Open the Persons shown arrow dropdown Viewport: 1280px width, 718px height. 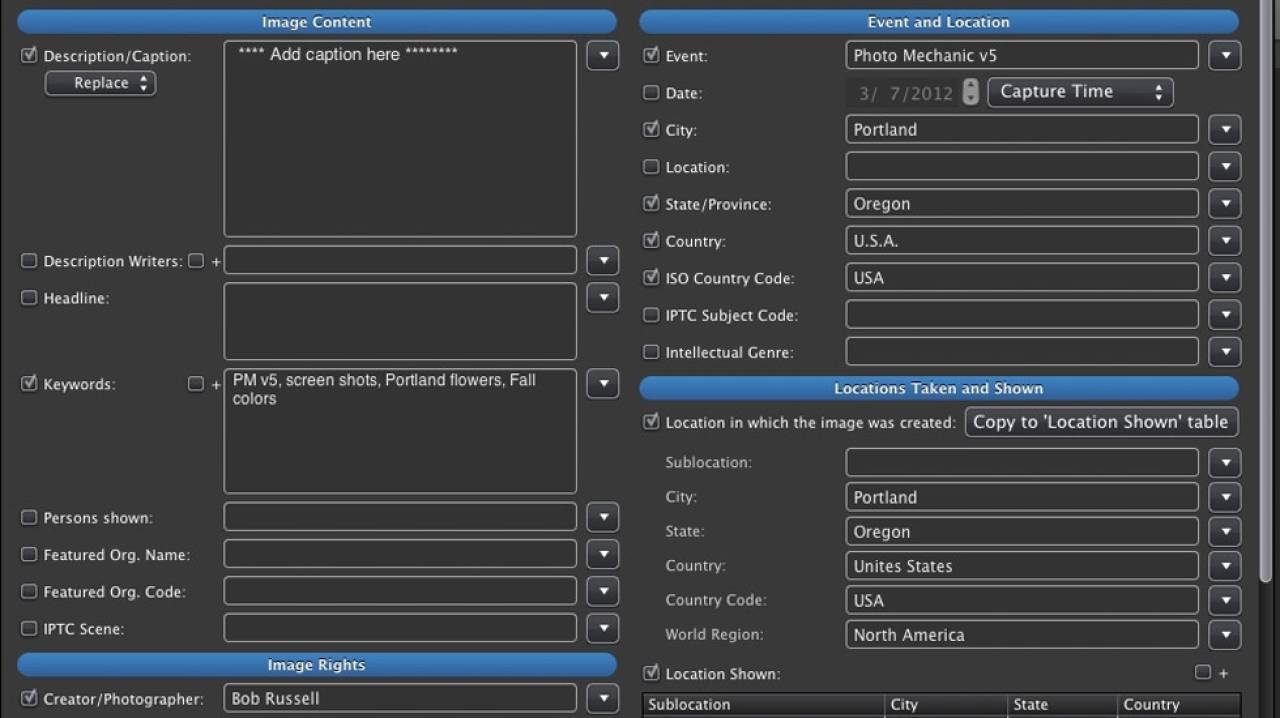(x=602, y=518)
